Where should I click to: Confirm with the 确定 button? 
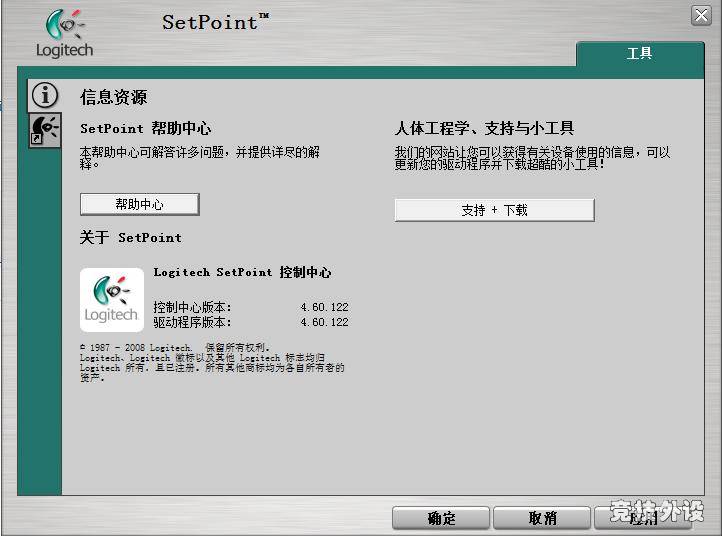point(441,518)
